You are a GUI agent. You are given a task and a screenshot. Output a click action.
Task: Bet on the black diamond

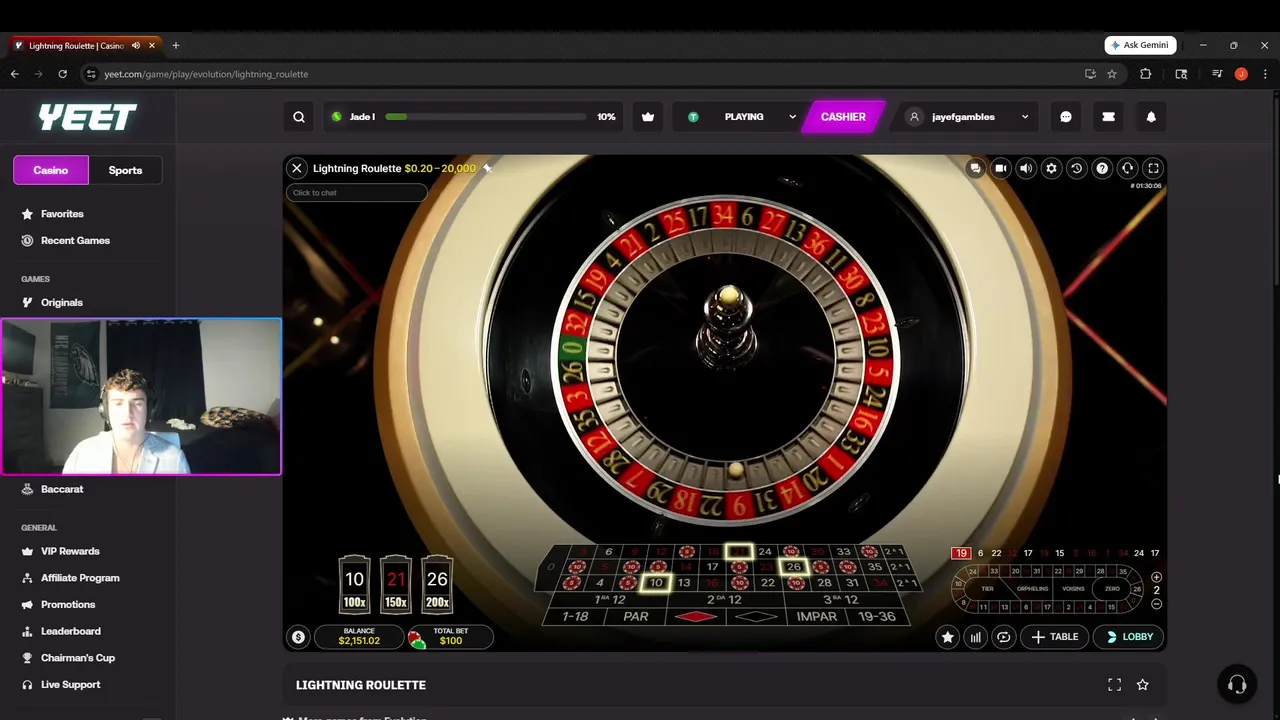(x=756, y=617)
